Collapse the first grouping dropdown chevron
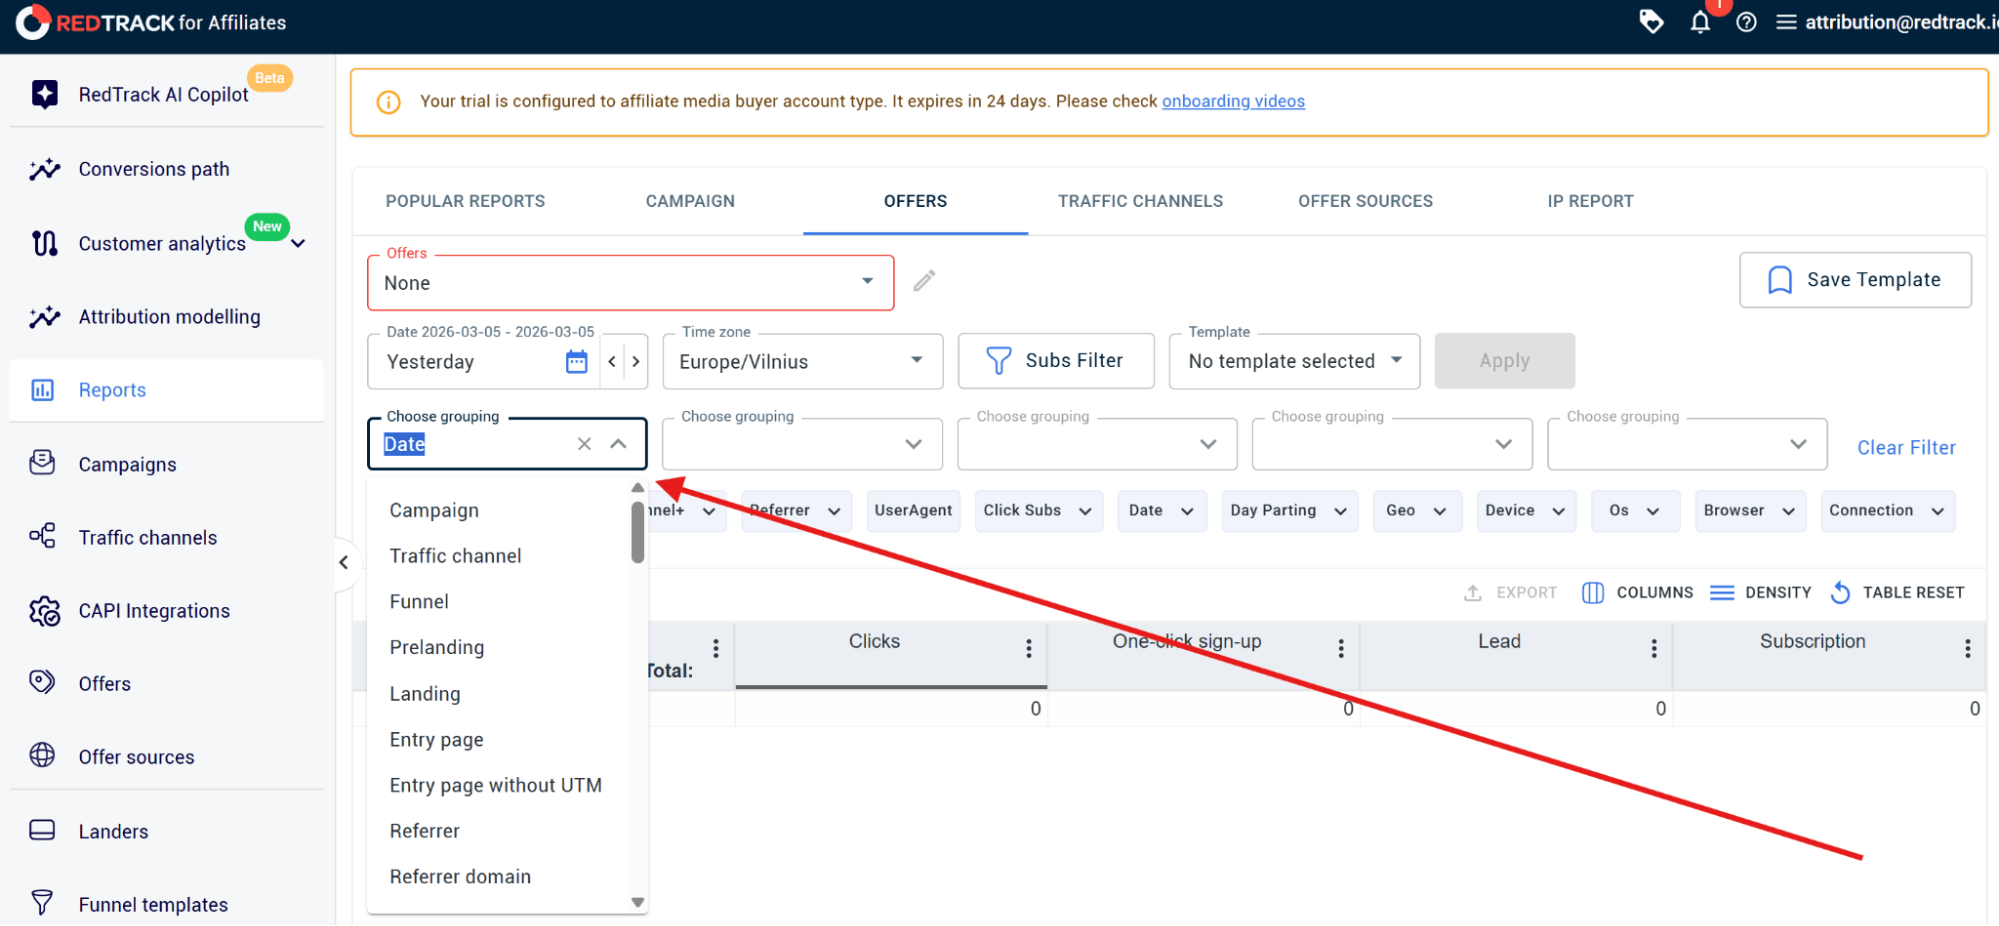1999x926 pixels. pyautogui.click(x=619, y=444)
